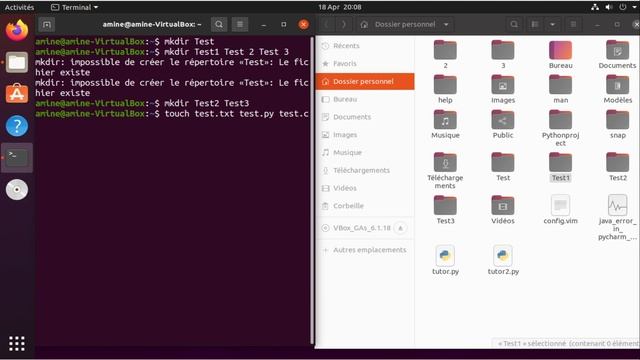The width and height of the screenshot is (640, 360).
Task: Open Images in the sidebar
Action: pos(365,135)
